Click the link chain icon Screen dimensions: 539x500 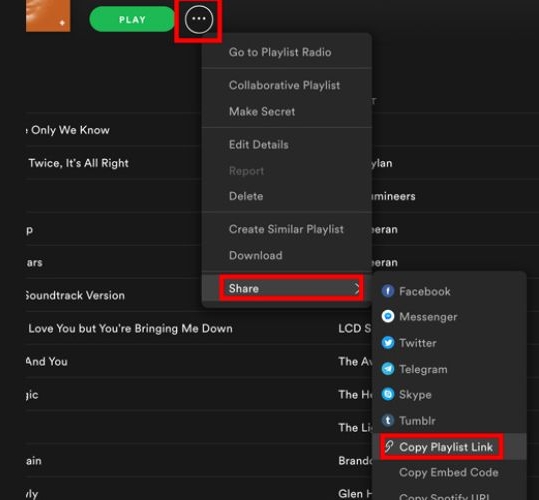click(388, 446)
